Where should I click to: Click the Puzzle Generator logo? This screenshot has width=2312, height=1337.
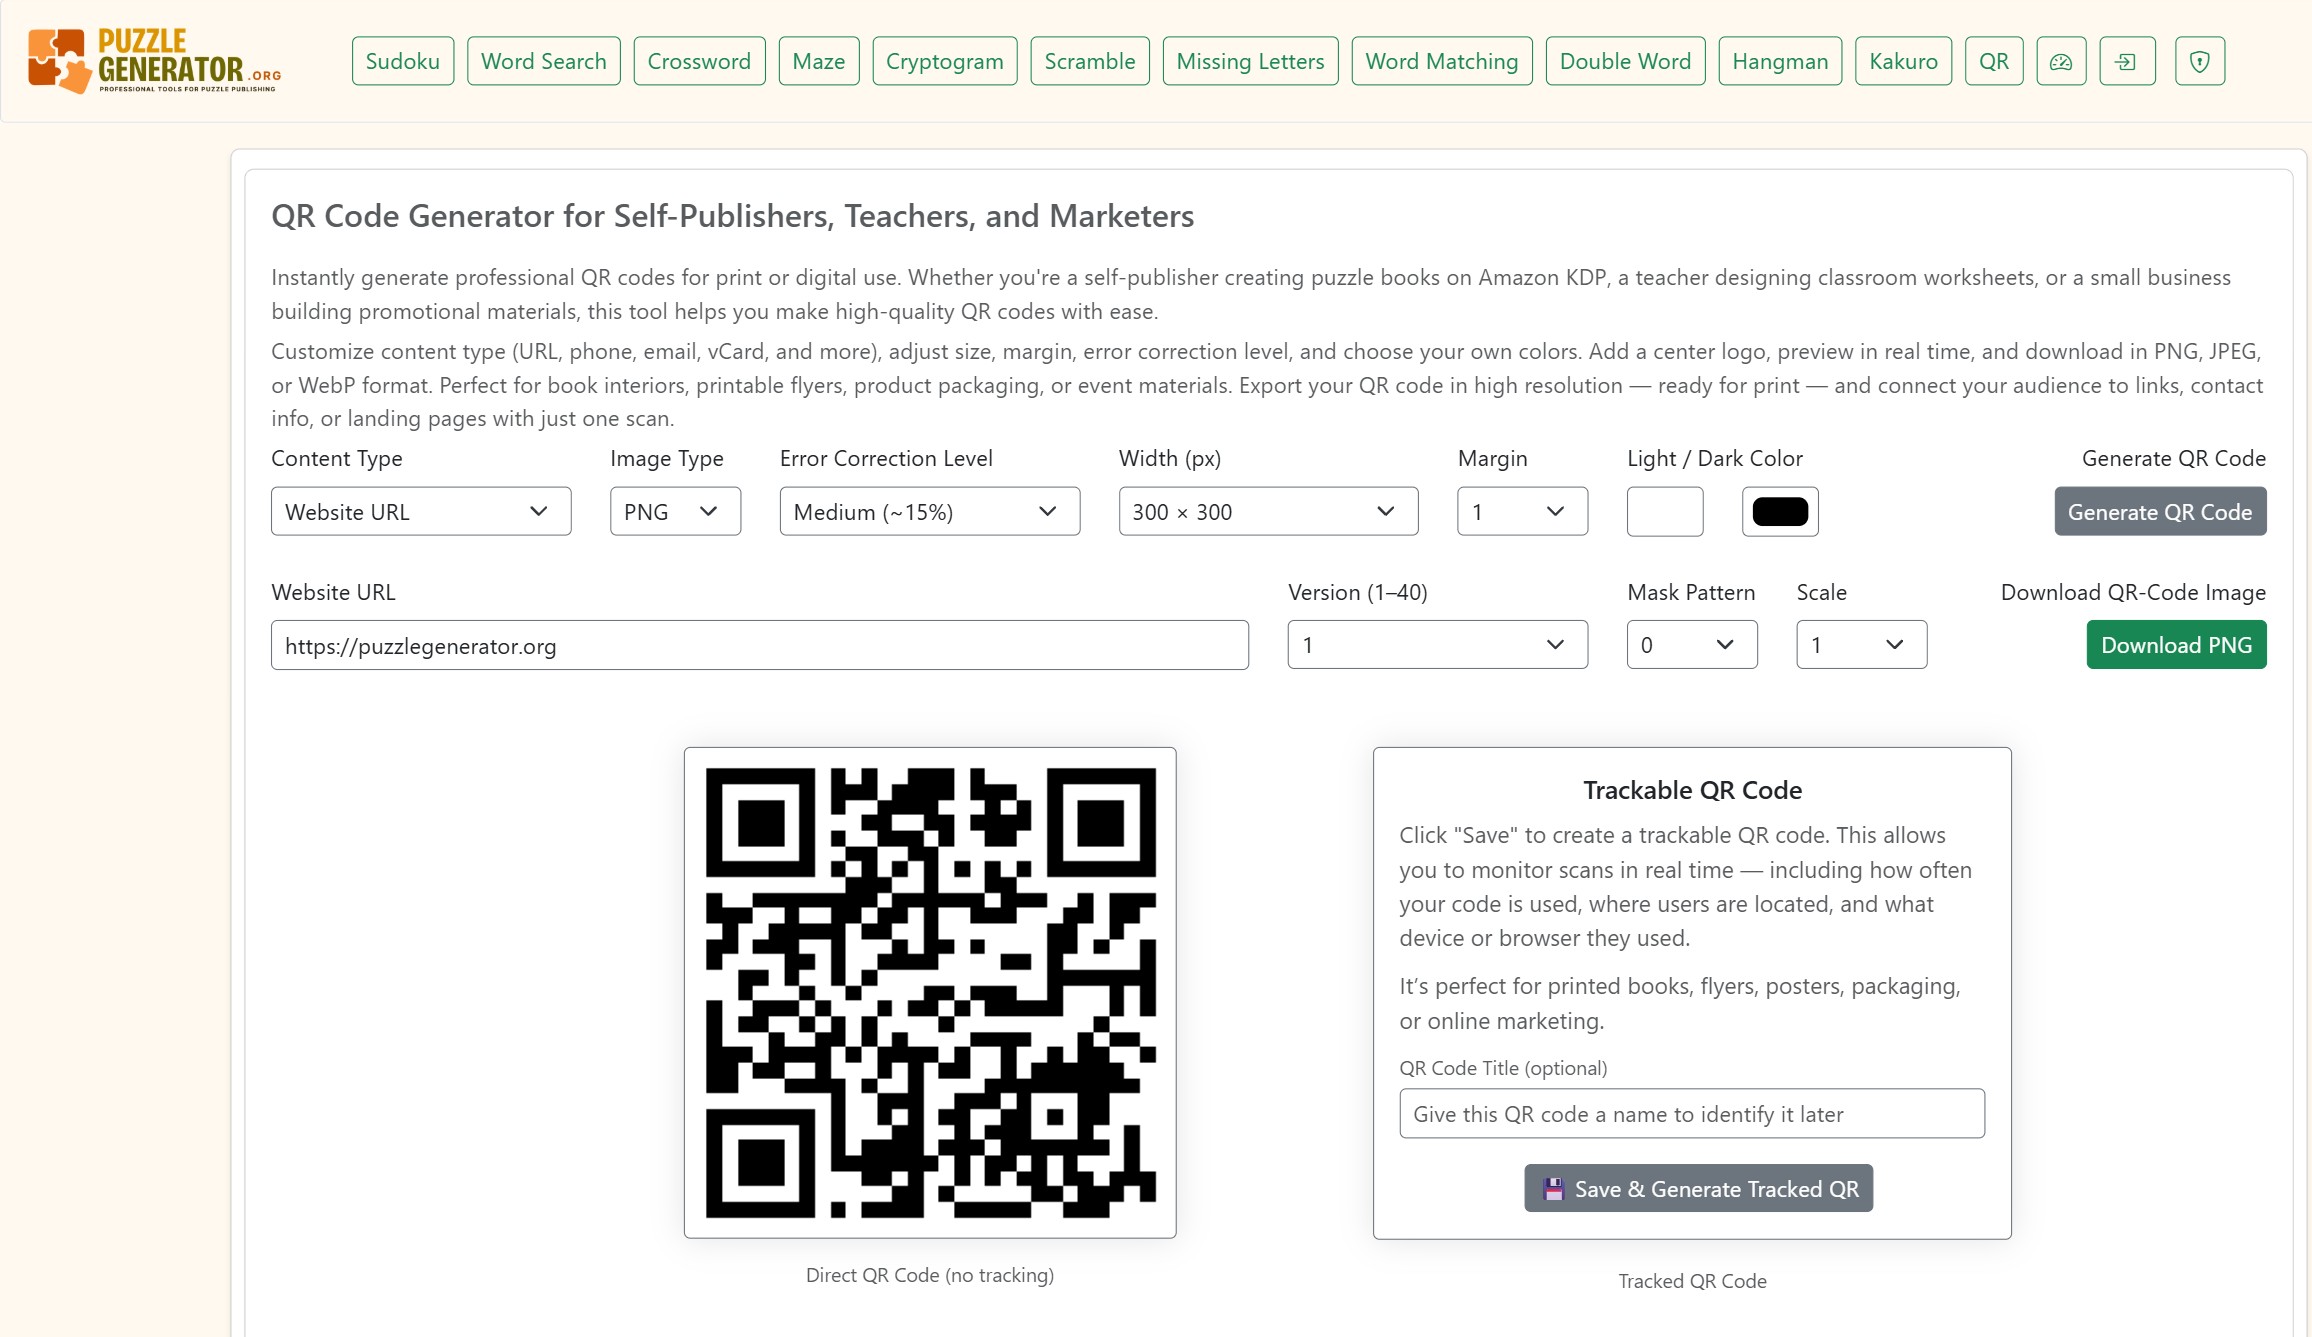pos(152,60)
